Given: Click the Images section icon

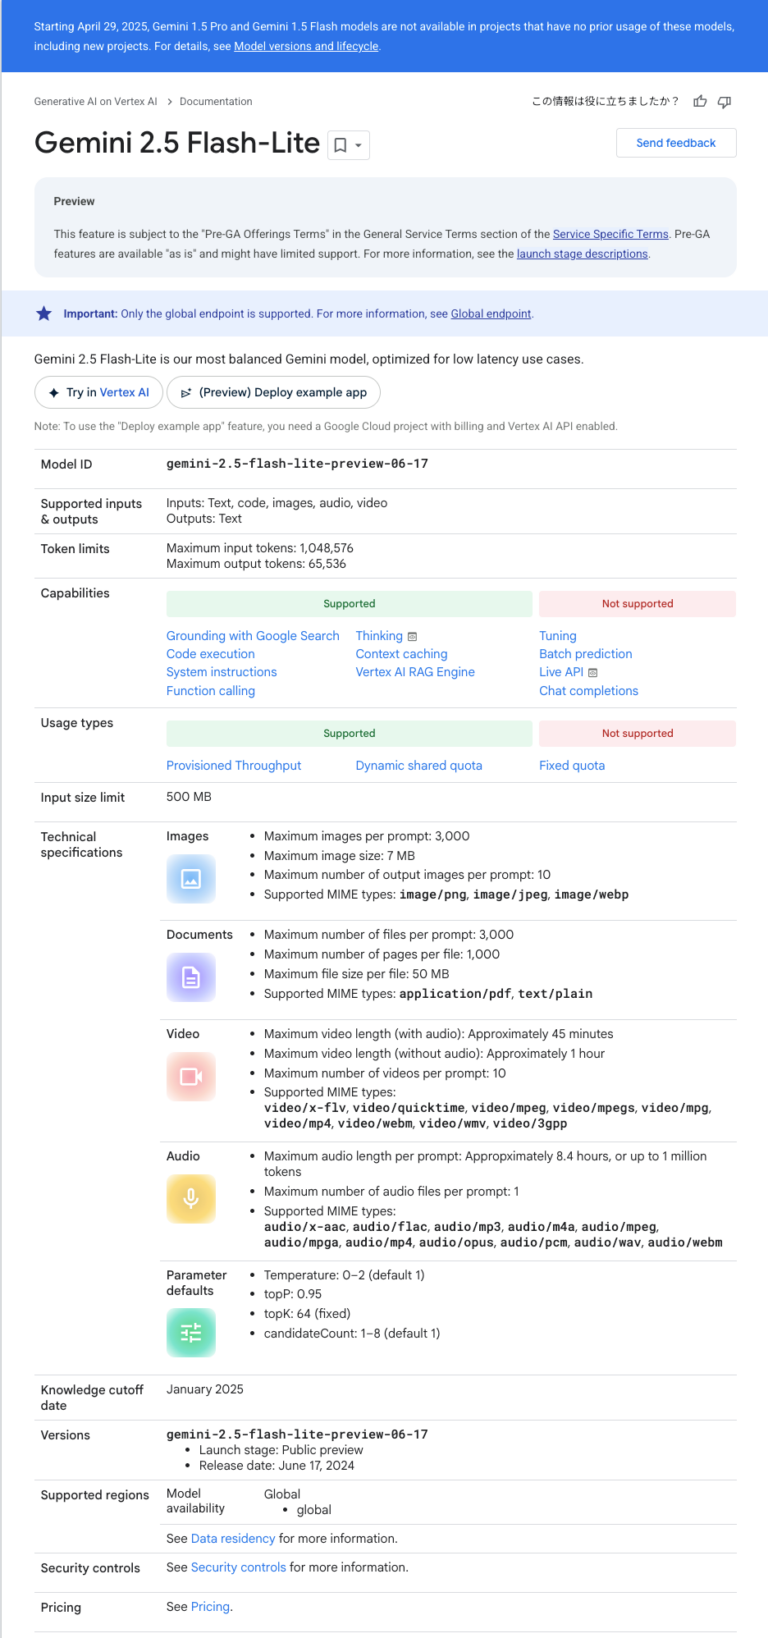Looking at the screenshot, I should pyautogui.click(x=191, y=879).
